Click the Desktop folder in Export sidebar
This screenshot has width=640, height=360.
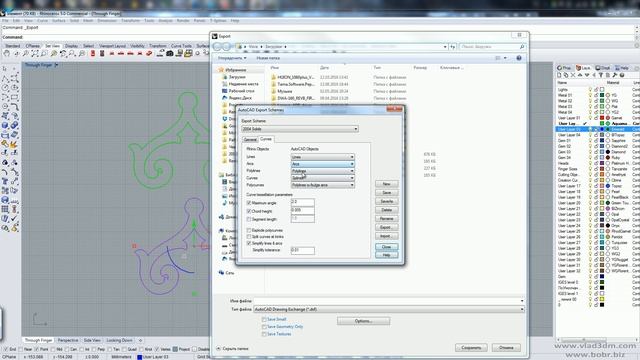(x=238, y=91)
